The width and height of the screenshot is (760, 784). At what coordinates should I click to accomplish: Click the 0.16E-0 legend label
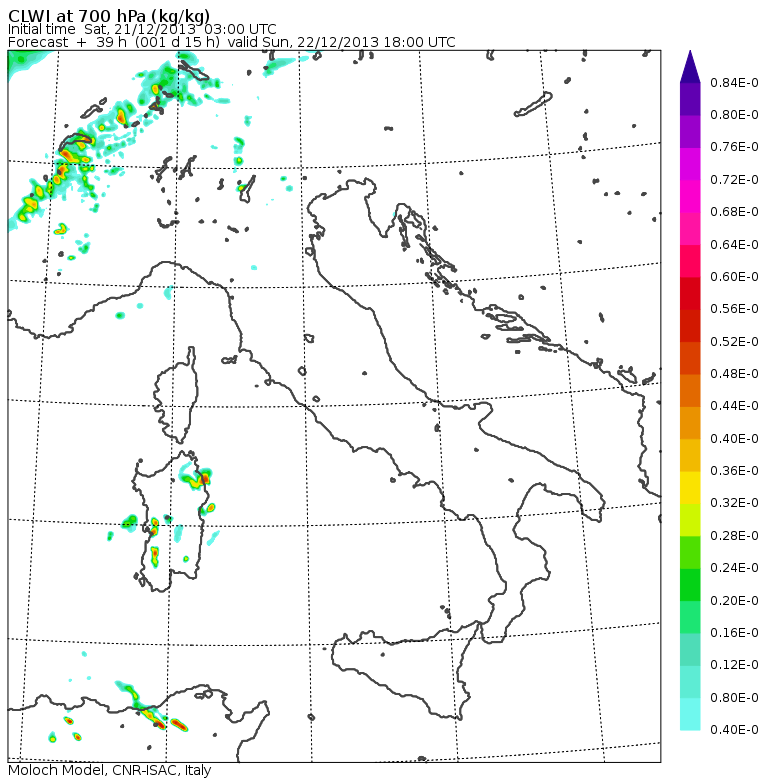pyautogui.click(x=734, y=632)
